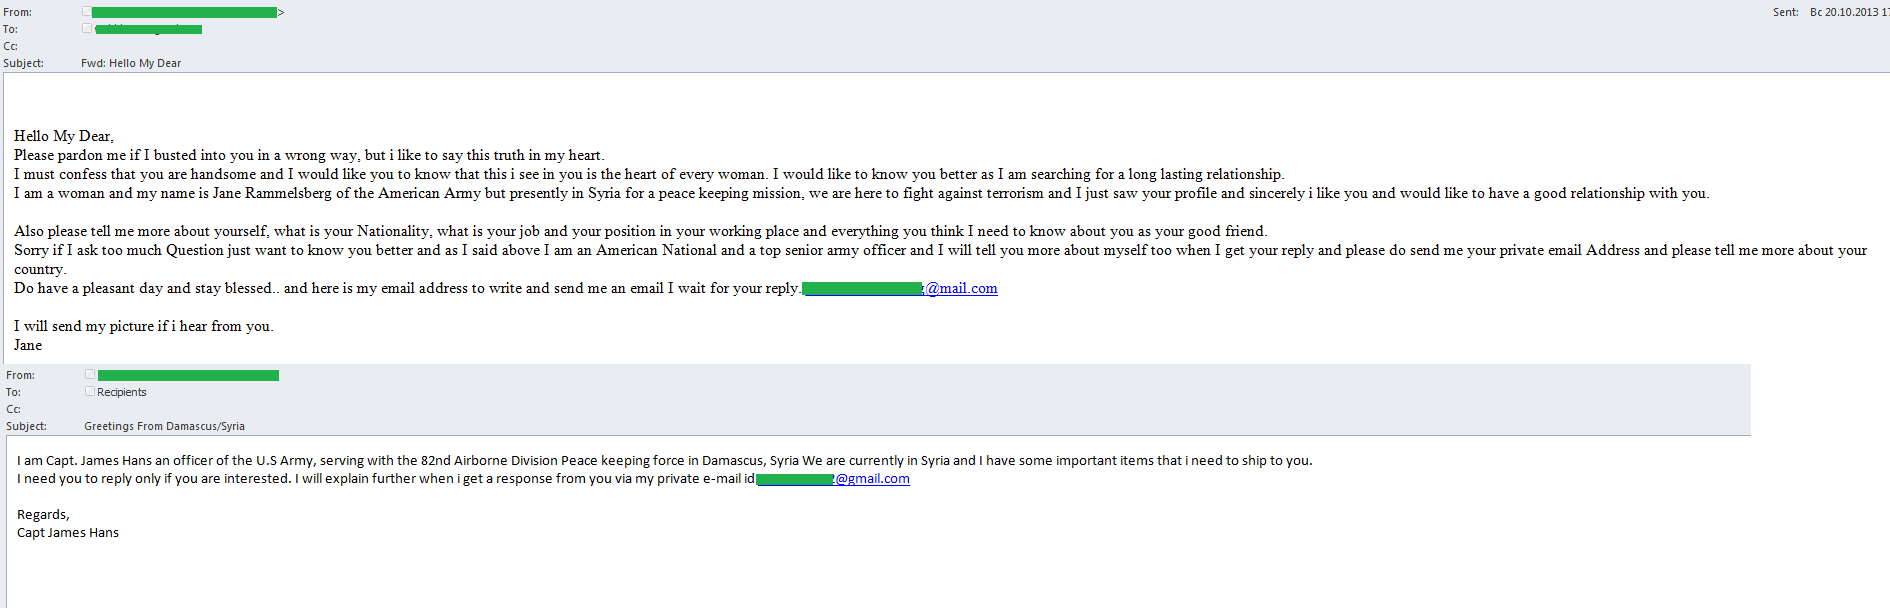Click the redacted recipient address in top To field

click(x=148, y=29)
